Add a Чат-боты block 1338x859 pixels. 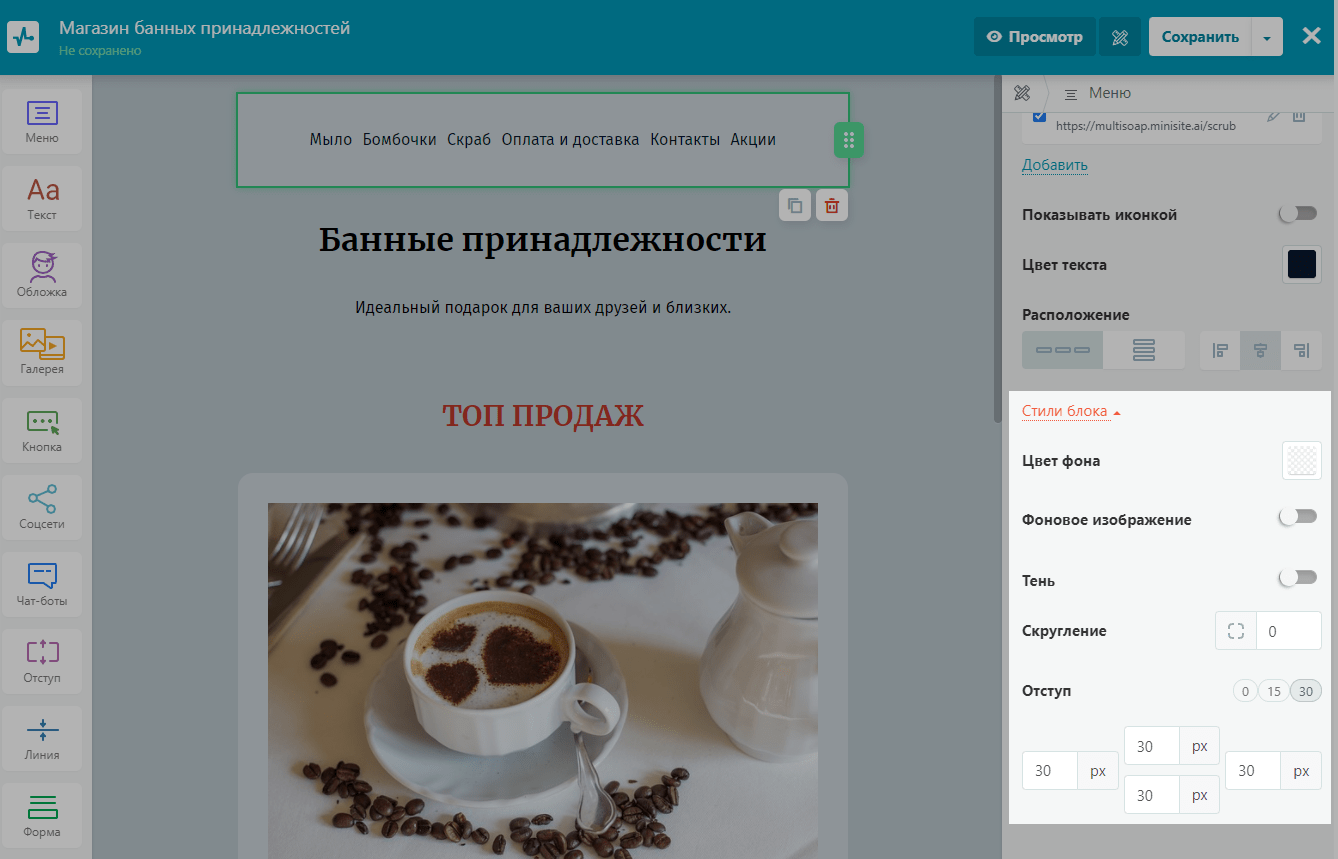(42, 584)
